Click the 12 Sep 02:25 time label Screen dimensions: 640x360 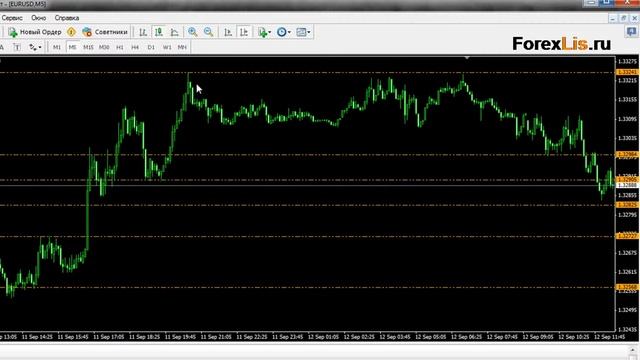[x=359, y=337]
